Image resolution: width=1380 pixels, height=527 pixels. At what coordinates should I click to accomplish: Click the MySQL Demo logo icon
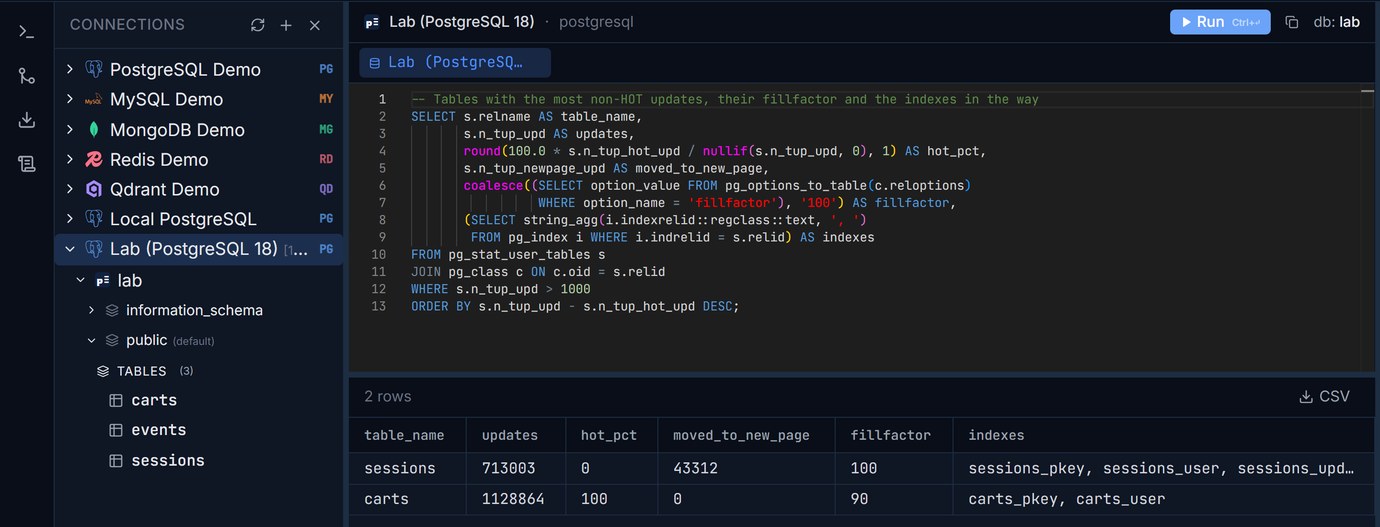94,99
